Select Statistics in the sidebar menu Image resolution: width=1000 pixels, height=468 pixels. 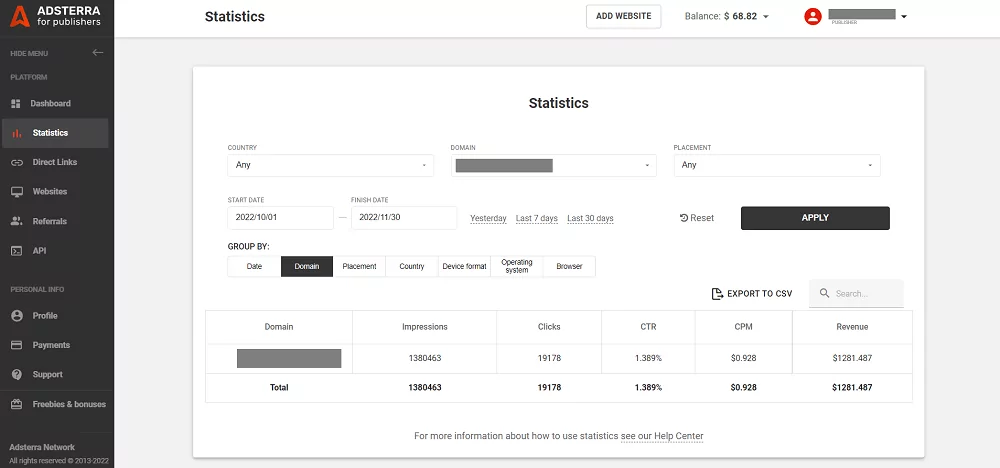coord(50,133)
